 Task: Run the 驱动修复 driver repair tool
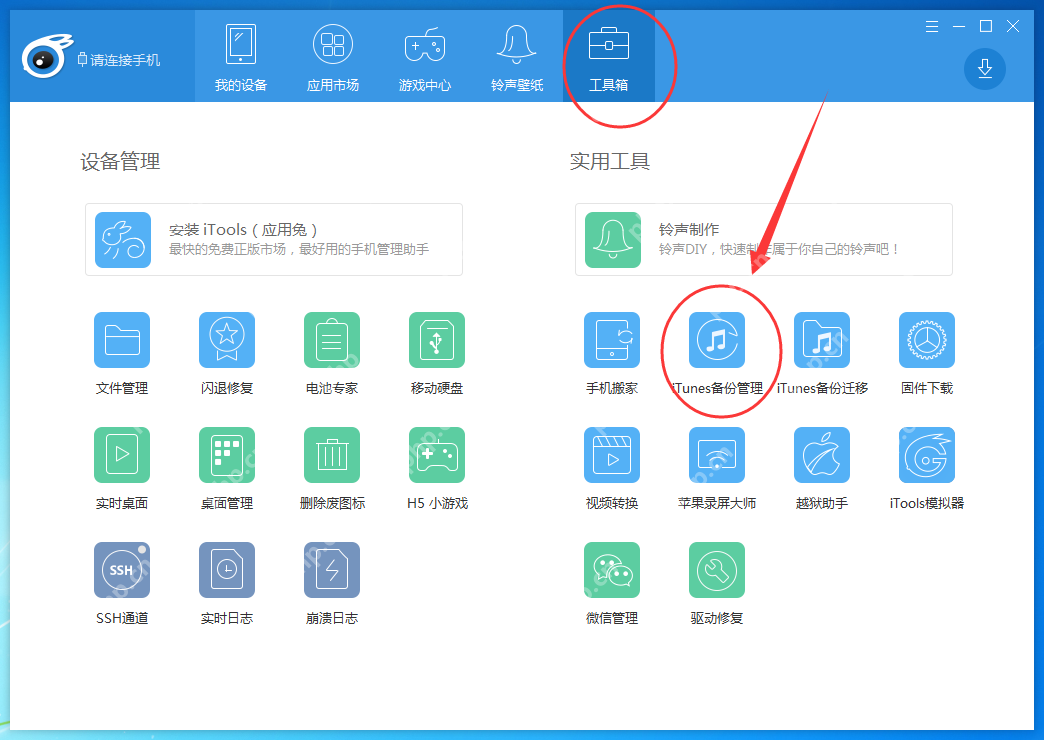(717, 570)
